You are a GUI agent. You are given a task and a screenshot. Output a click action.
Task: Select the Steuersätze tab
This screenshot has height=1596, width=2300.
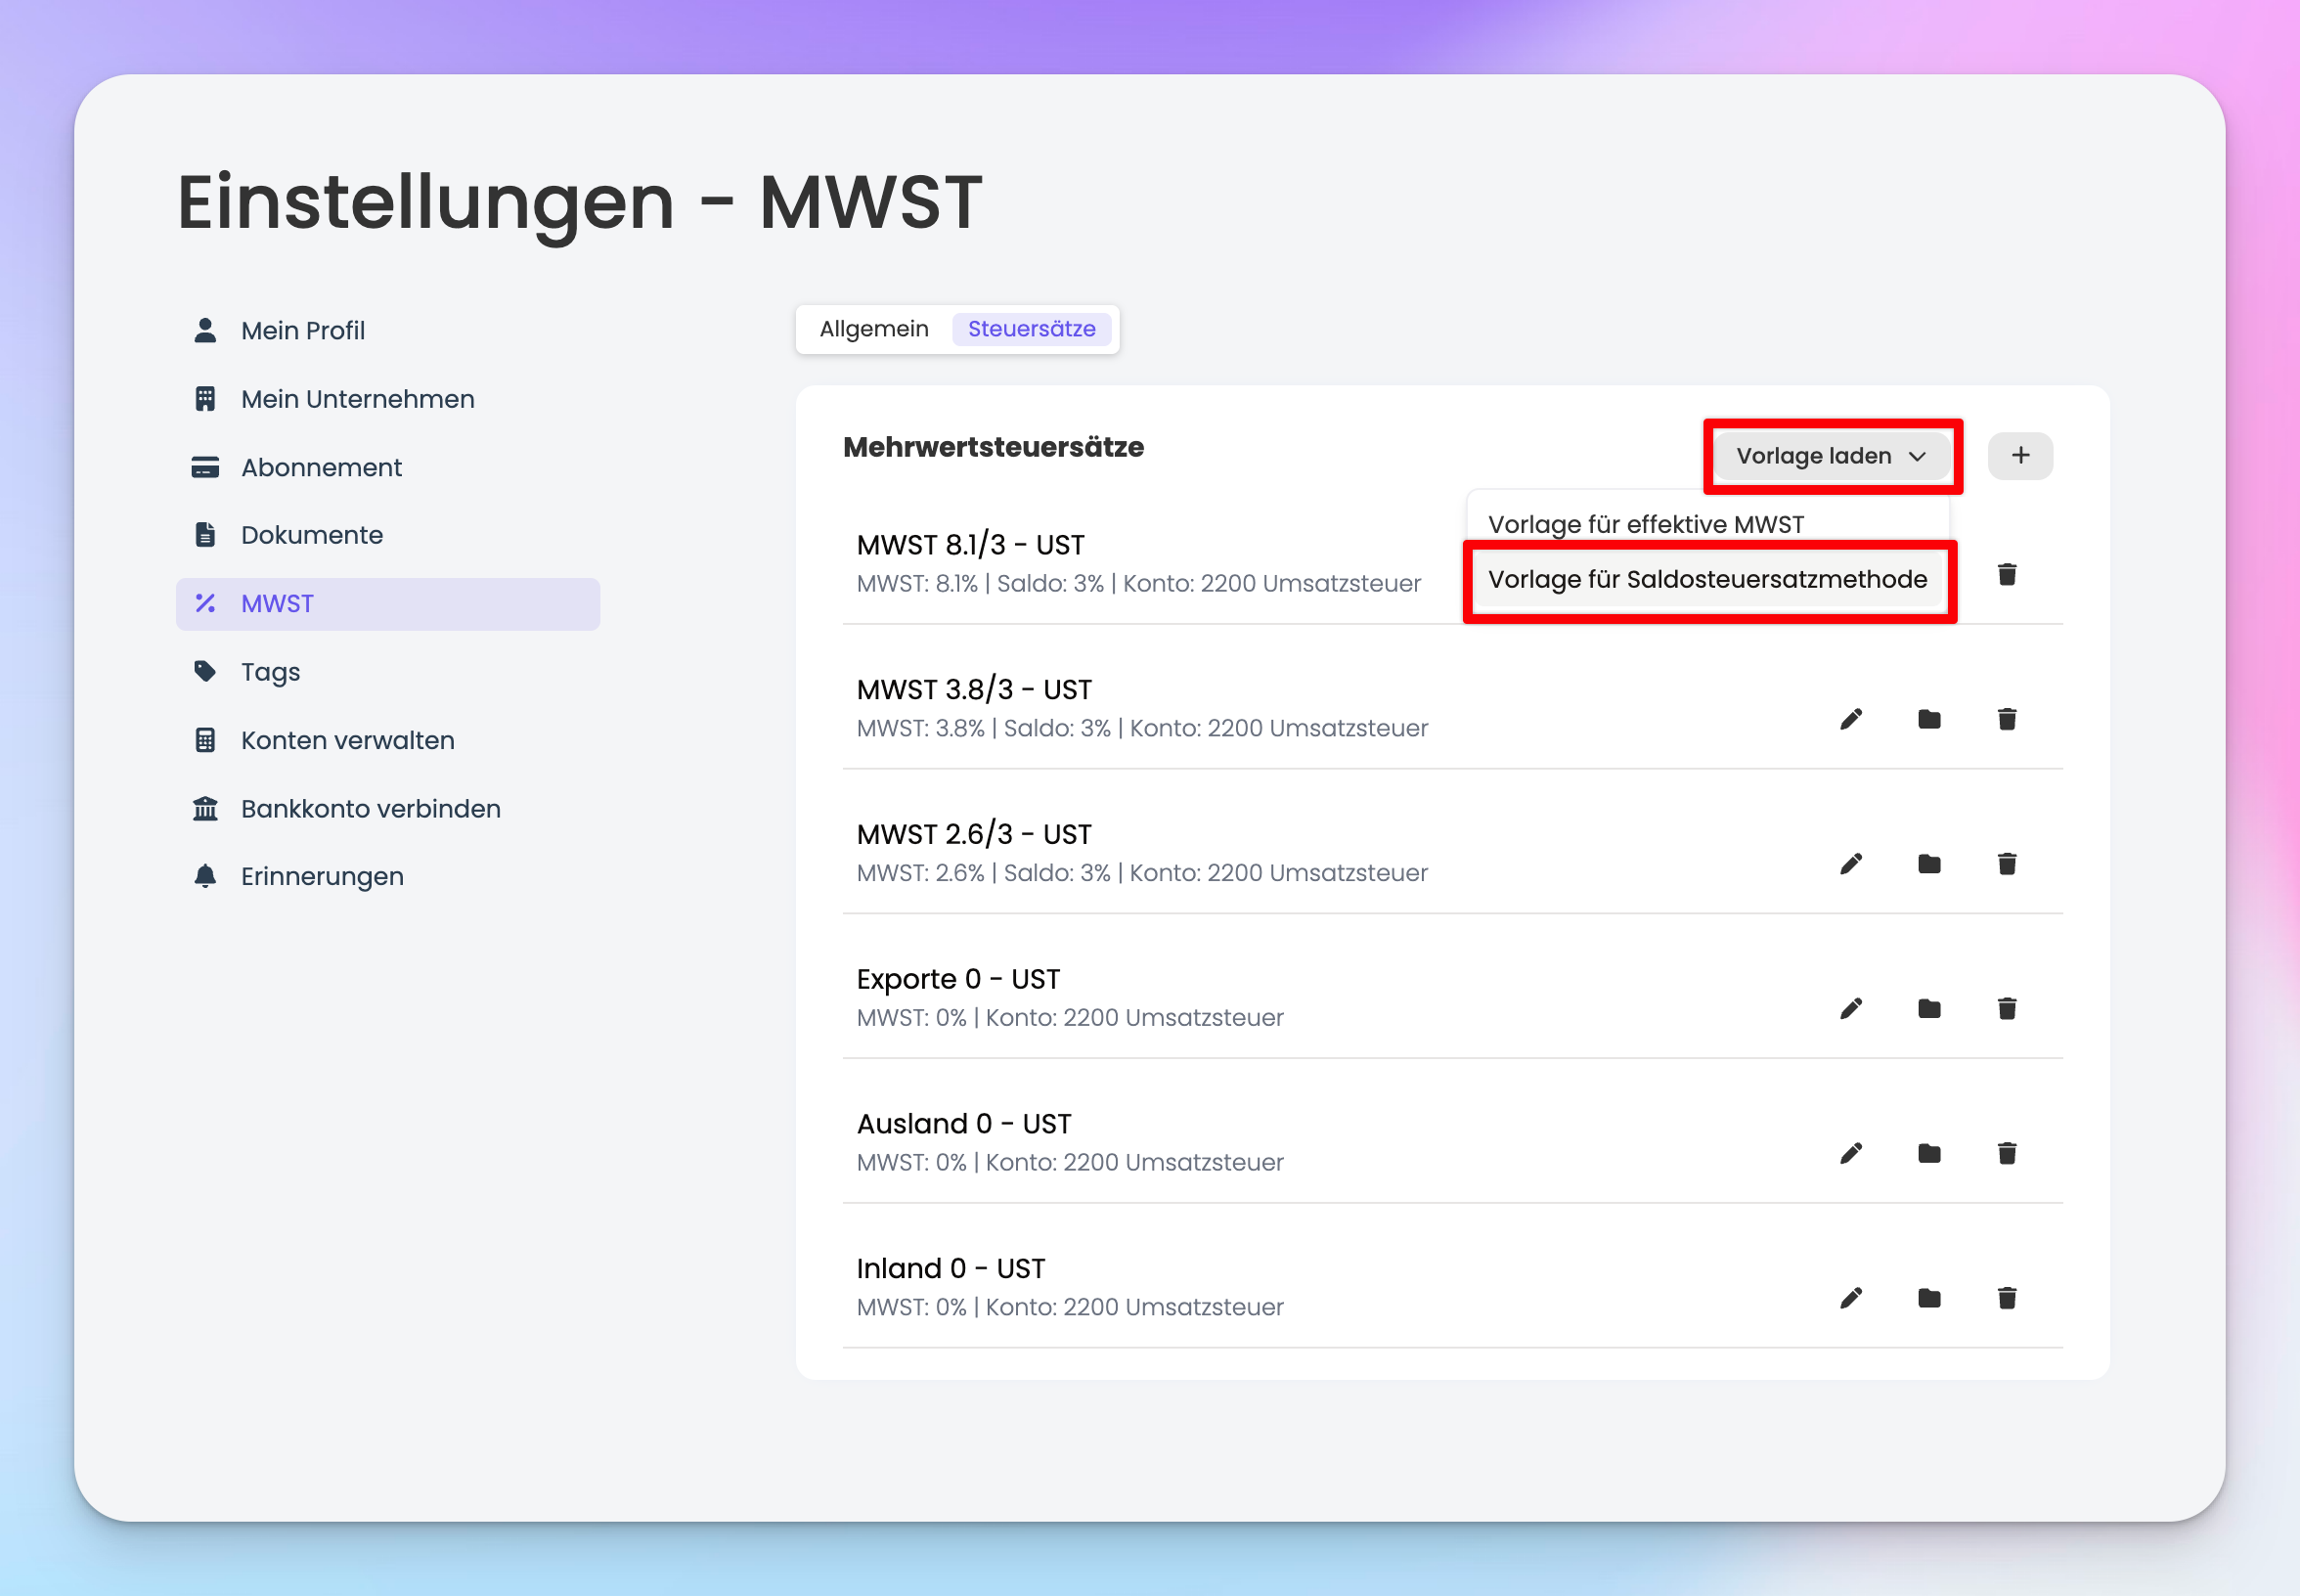[x=1031, y=329]
